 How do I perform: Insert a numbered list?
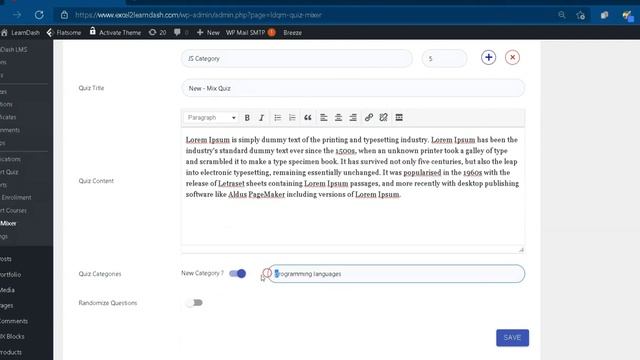[292, 118]
